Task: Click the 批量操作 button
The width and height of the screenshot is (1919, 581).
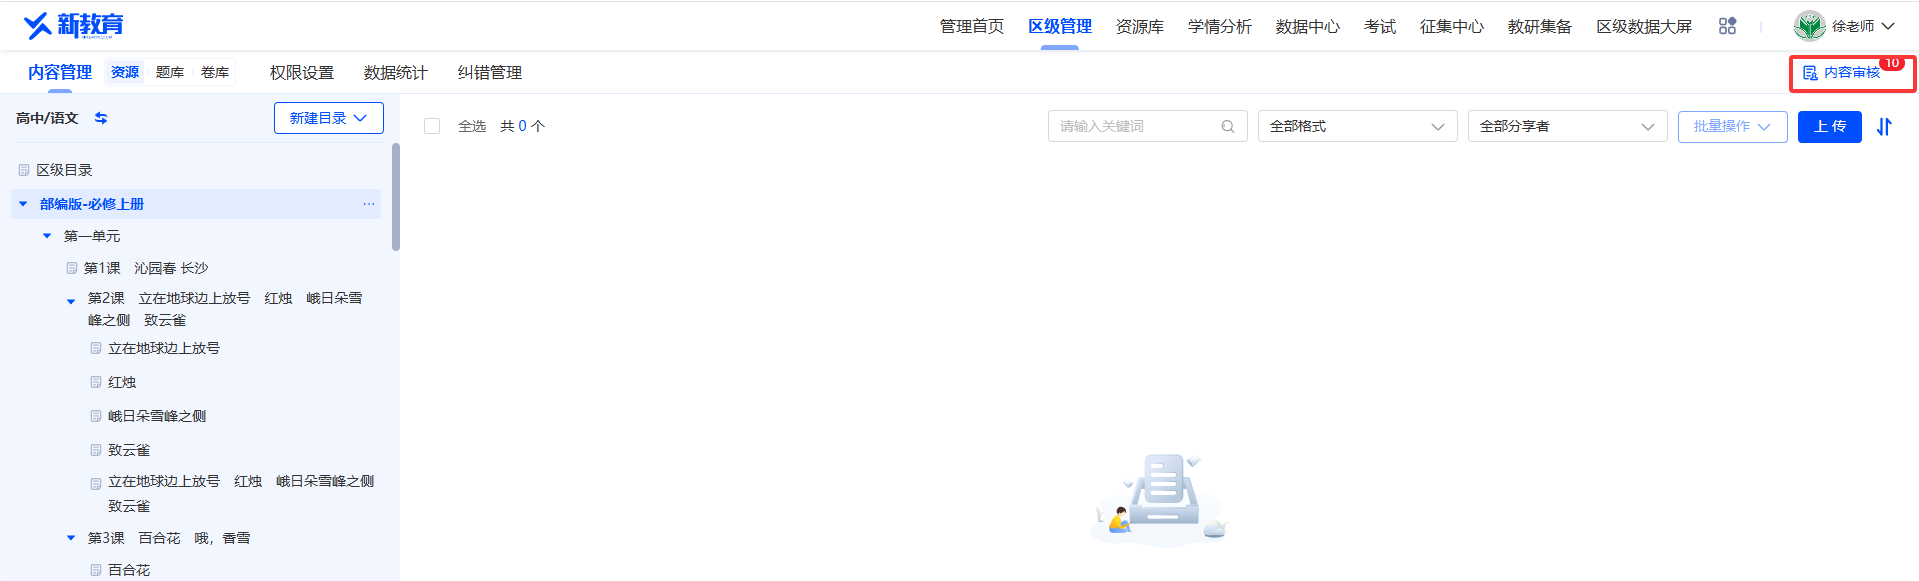Action: click(x=1732, y=127)
